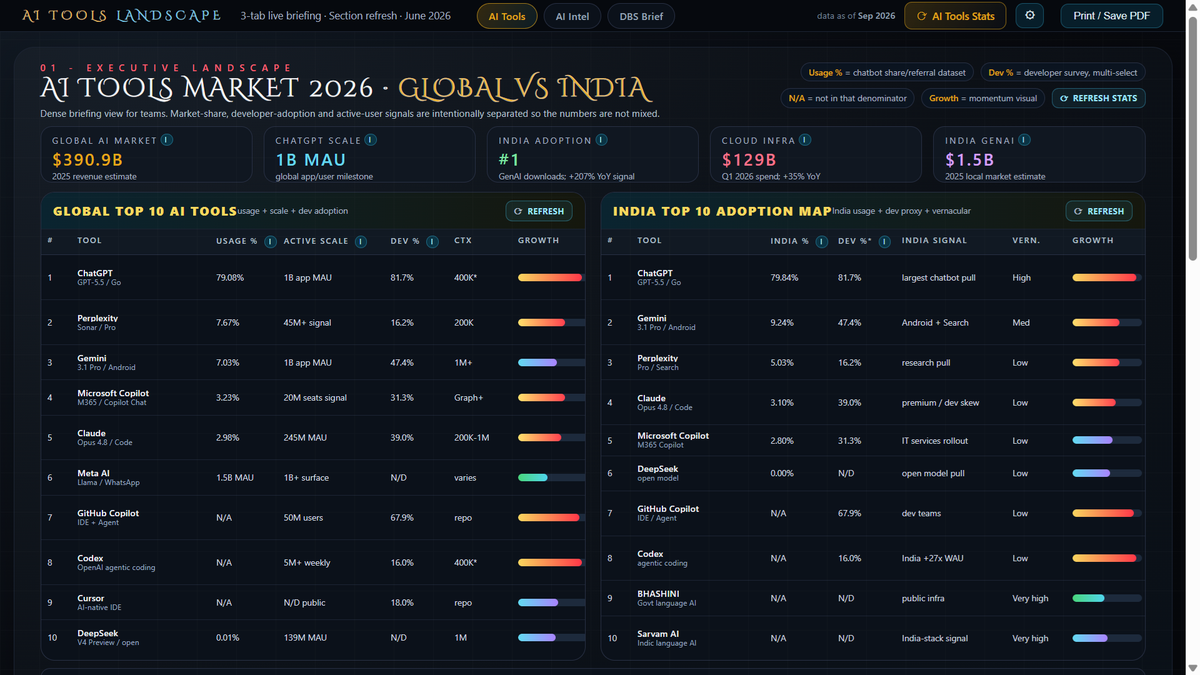Select Sarvam AI in India table
The image size is (1200, 675).
pyautogui.click(x=873, y=637)
